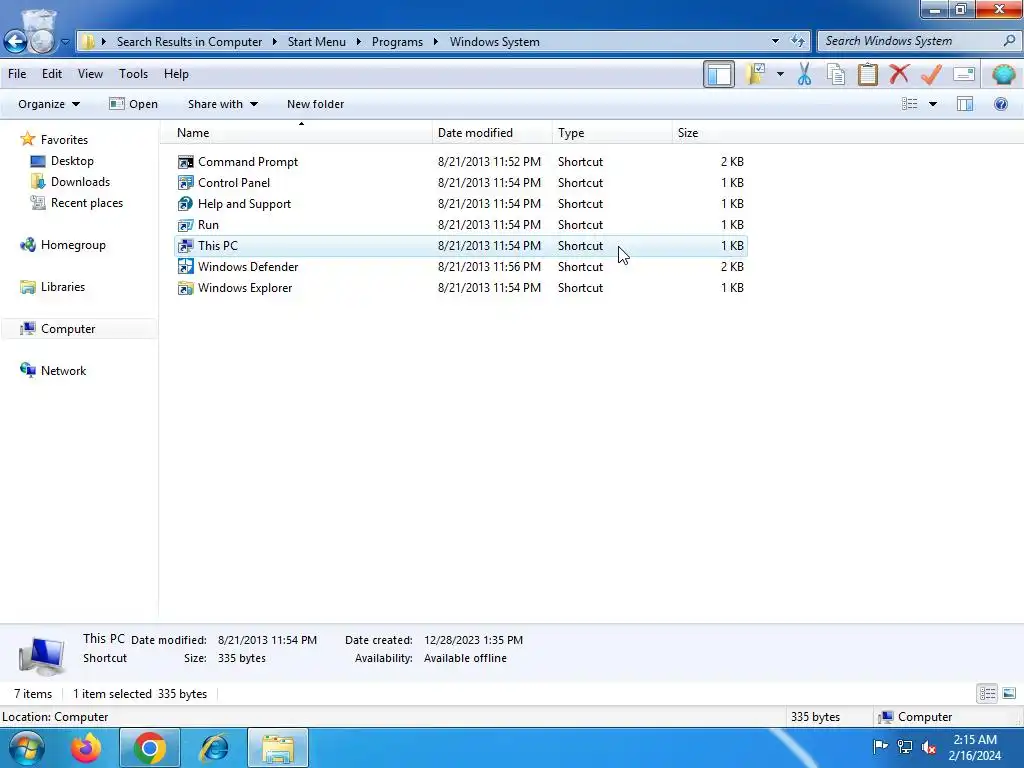Open the address bar history dropdown
Screen dimensions: 1024x768
[775, 41]
